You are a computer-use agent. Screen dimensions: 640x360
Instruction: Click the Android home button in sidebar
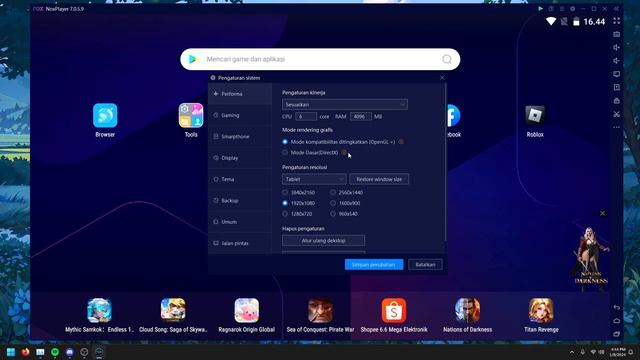click(616, 321)
